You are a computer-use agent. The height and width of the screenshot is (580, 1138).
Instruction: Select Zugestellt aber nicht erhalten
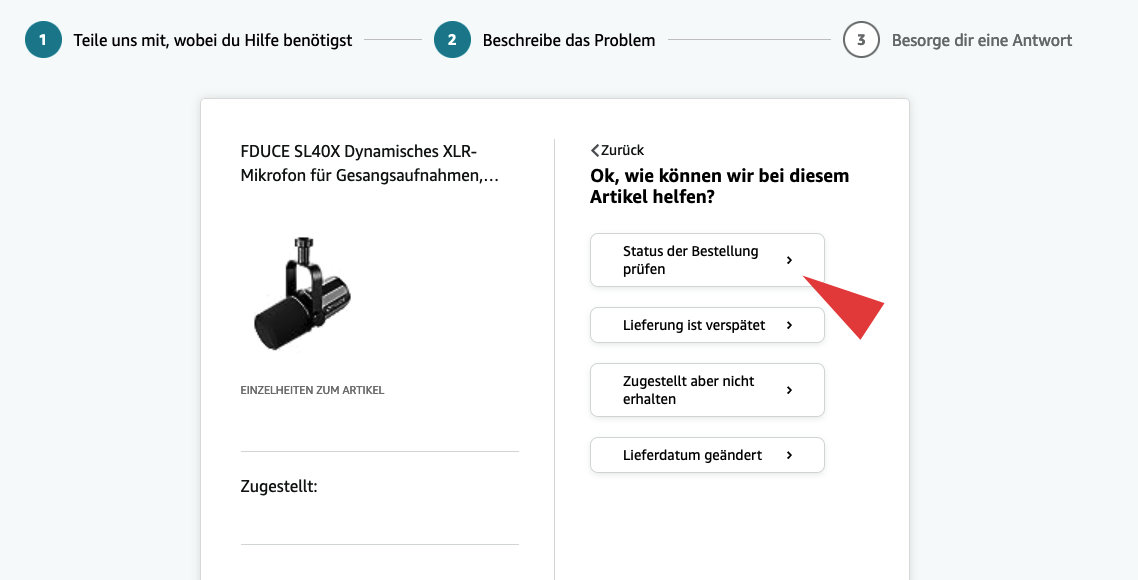click(688, 390)
